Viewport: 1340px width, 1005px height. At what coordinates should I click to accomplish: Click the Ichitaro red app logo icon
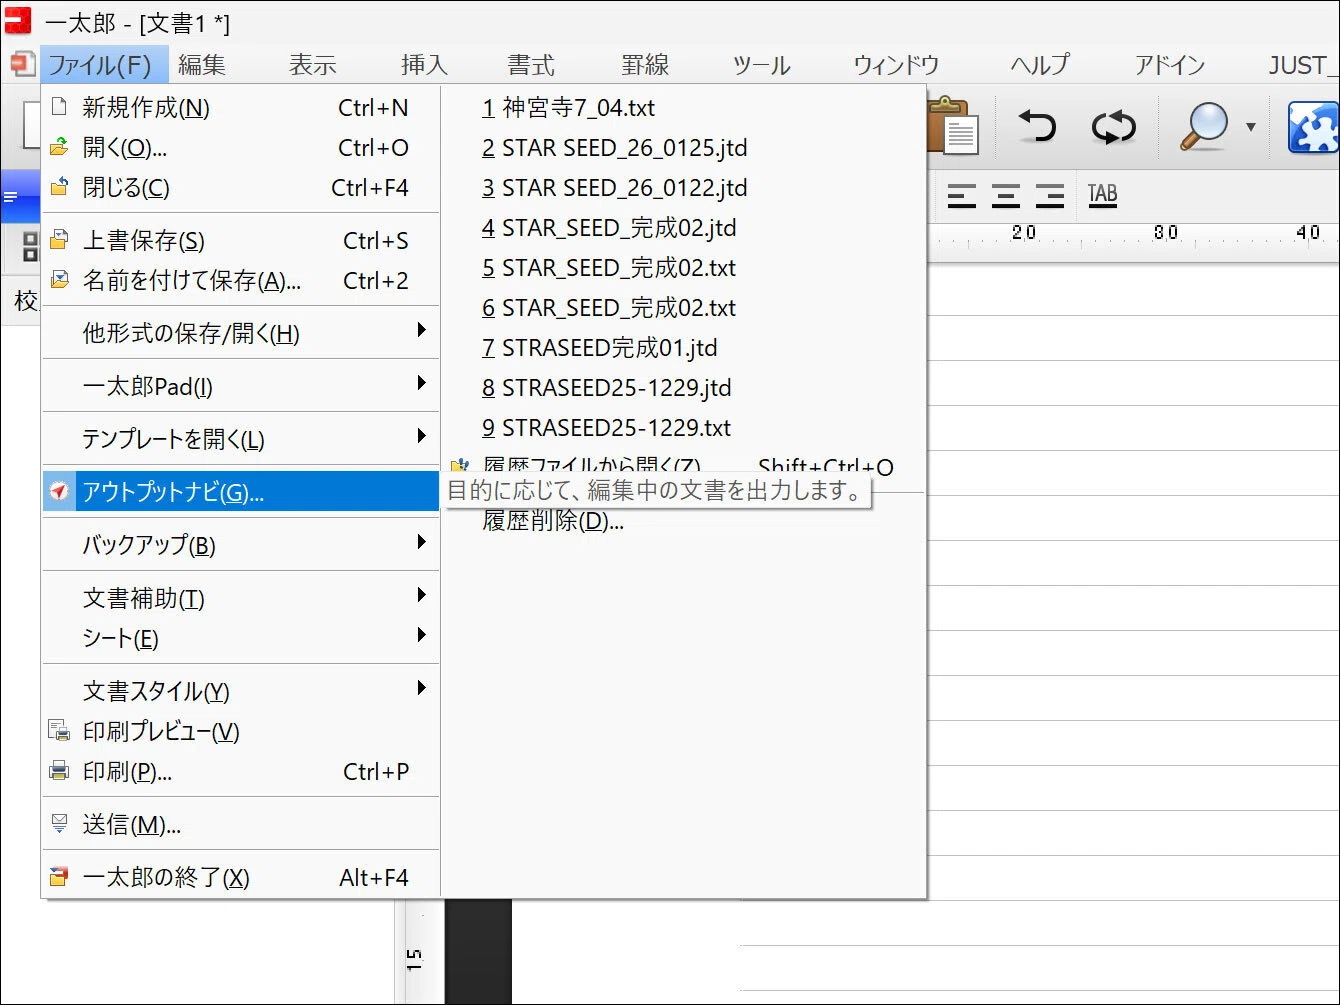coord(18,20)
